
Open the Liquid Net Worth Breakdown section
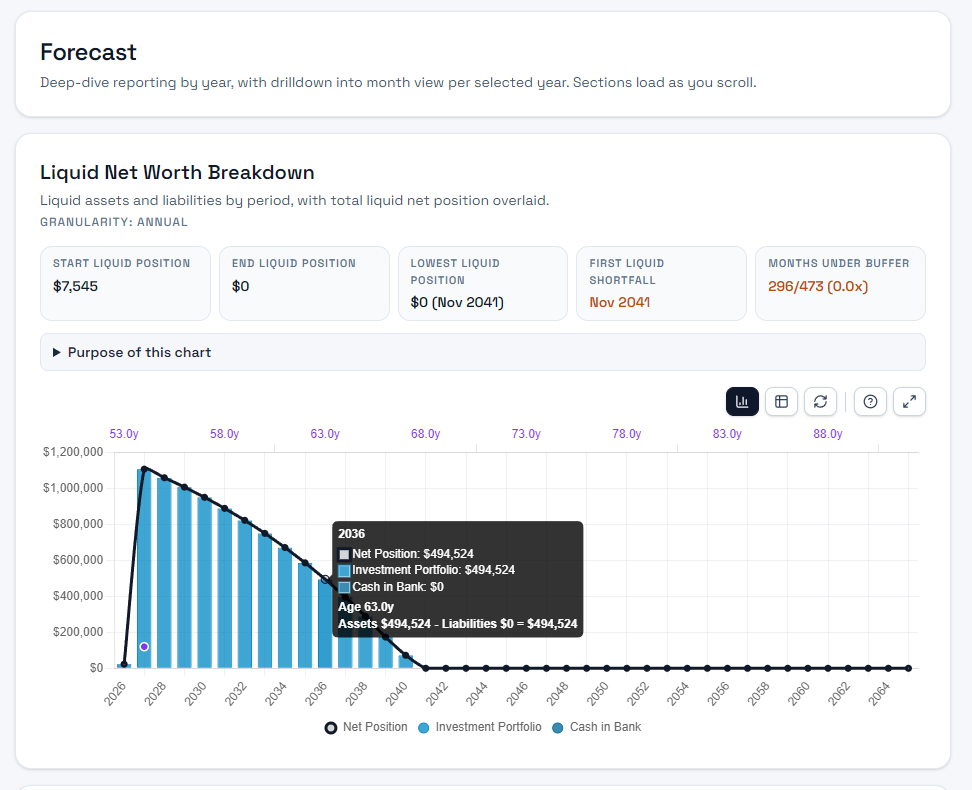(178, 172)
